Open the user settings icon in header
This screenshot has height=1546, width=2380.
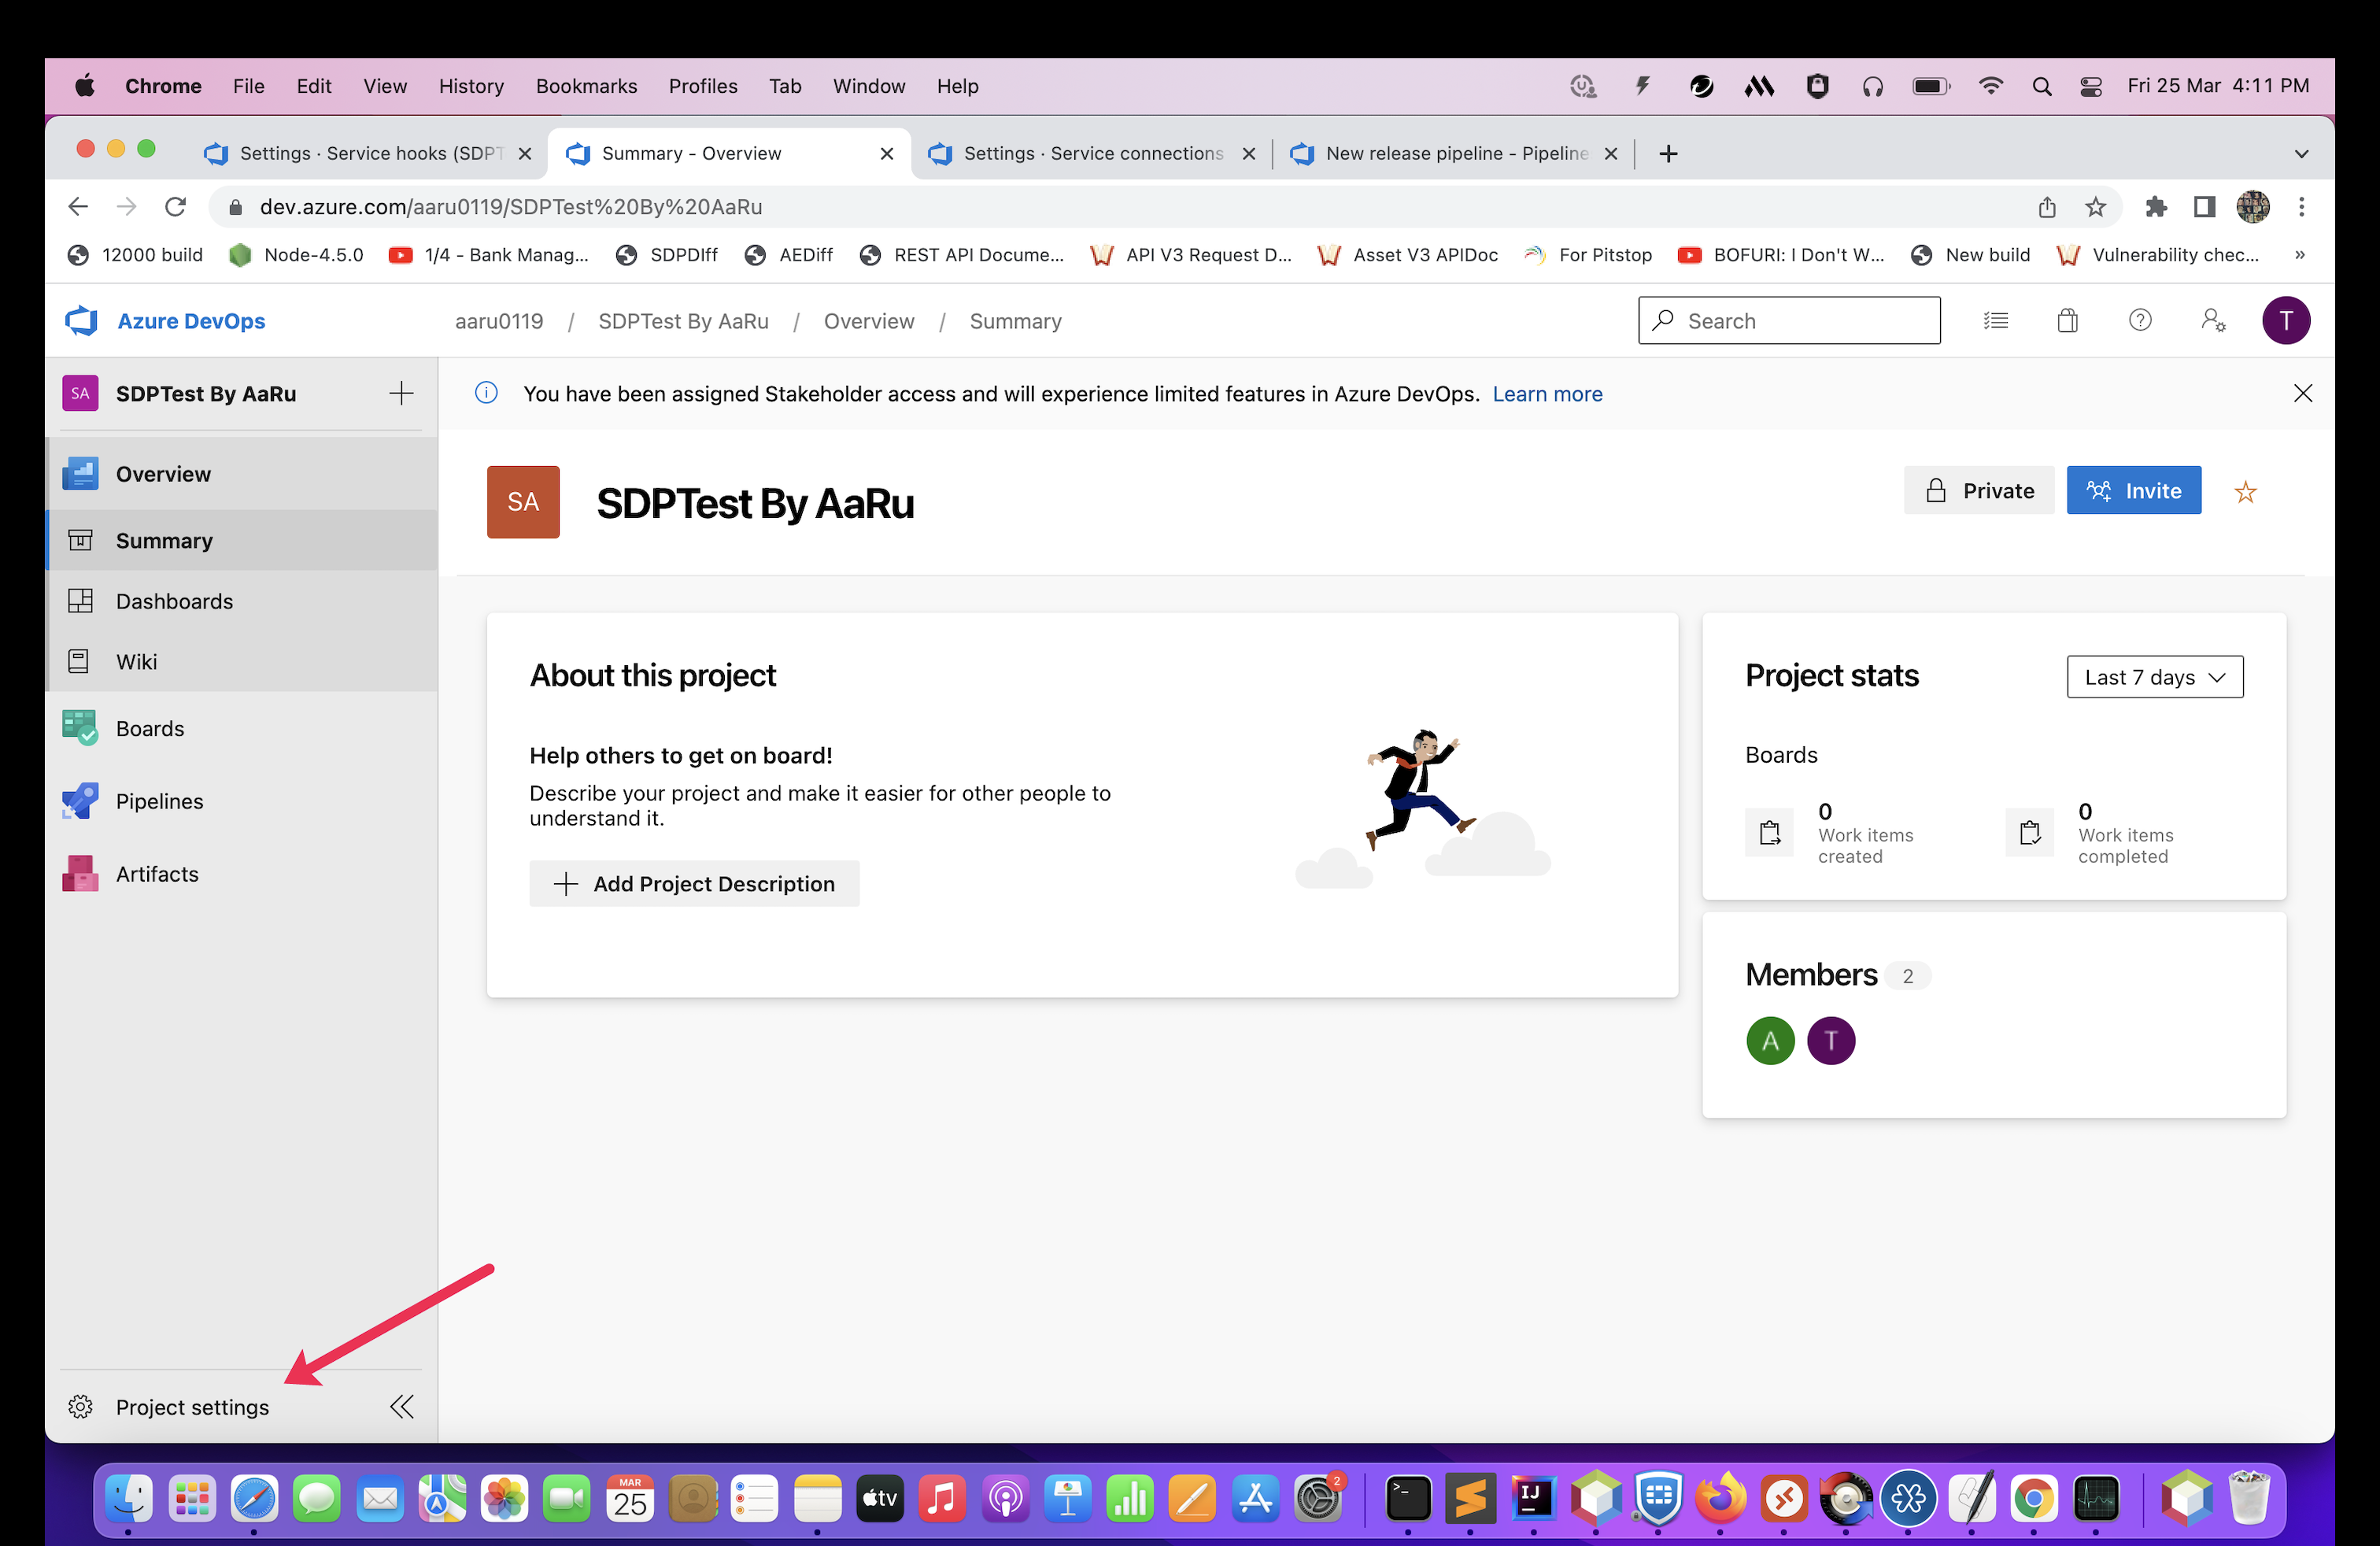click(x=2212, y=320)
